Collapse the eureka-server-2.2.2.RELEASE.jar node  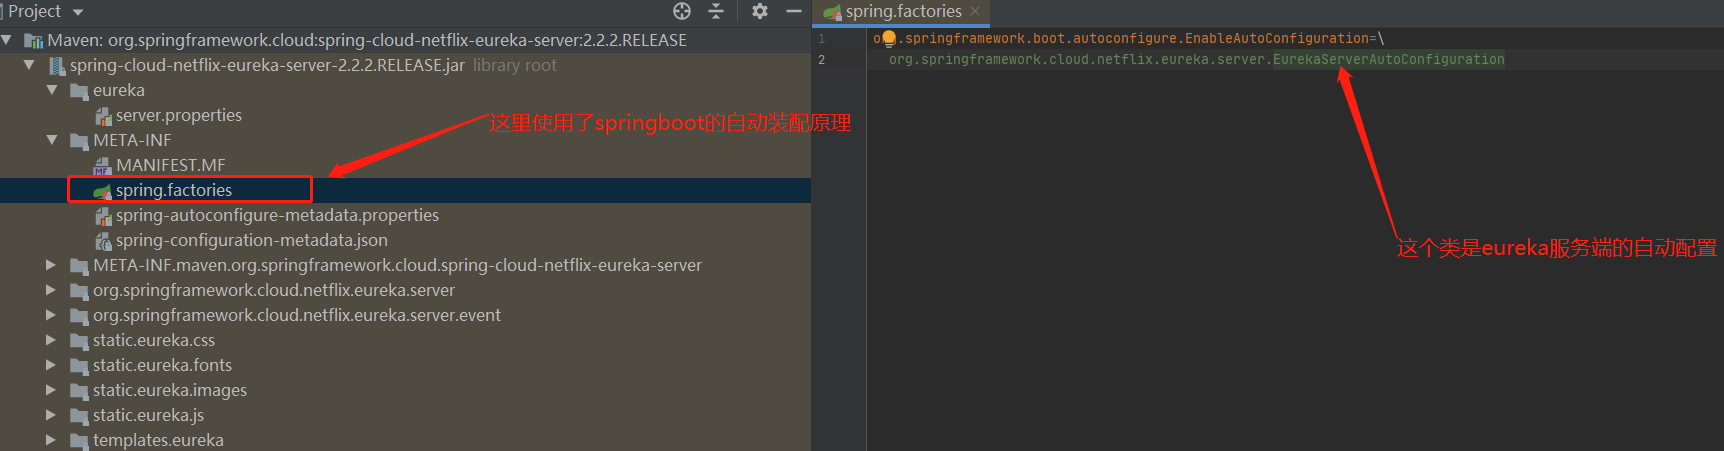[x=29, y=65]
